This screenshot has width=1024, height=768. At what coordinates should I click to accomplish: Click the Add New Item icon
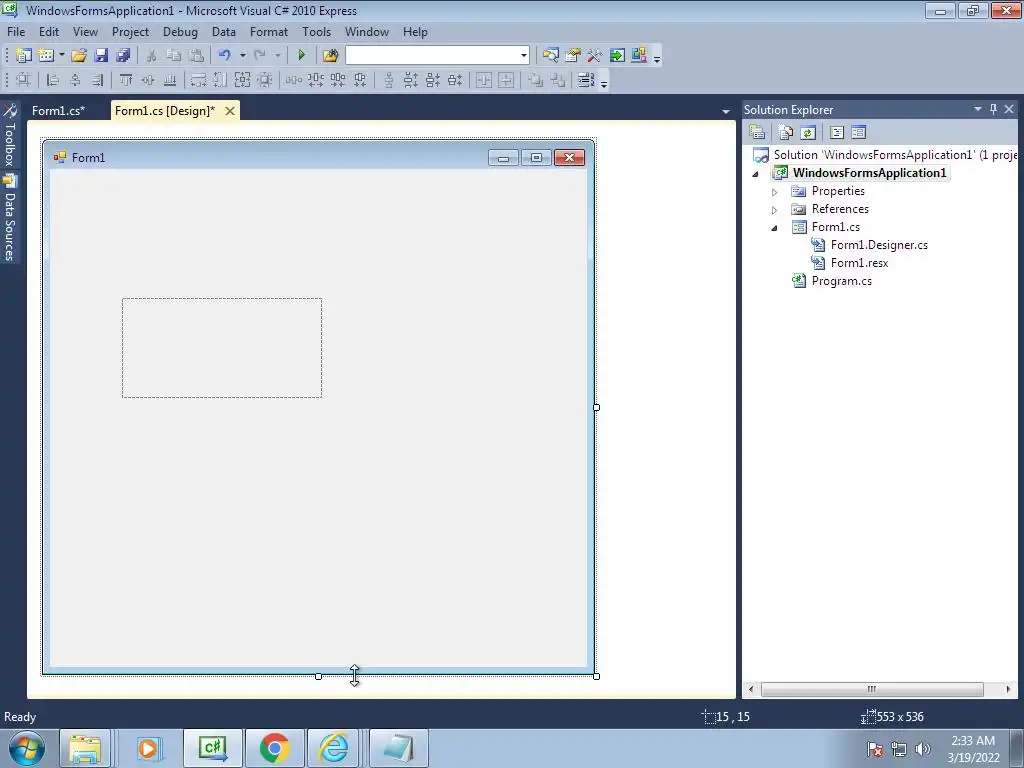[46, 56]
